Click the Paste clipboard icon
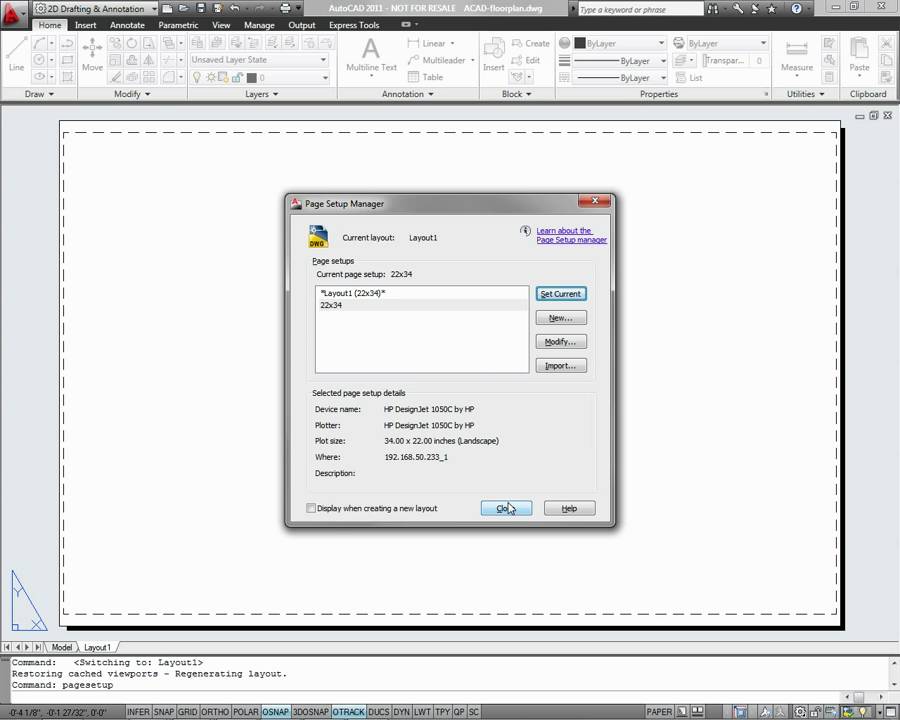This screenshot has height=720, width=900. 859,55
